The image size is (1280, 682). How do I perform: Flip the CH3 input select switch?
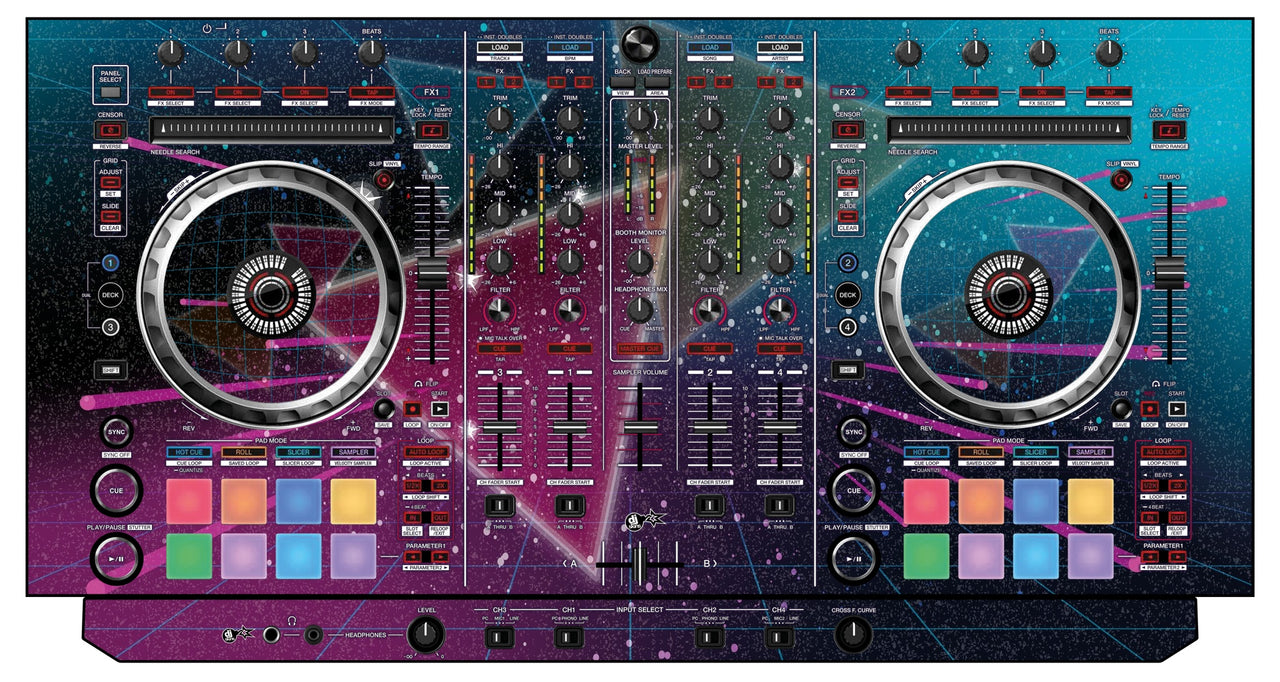499,636
